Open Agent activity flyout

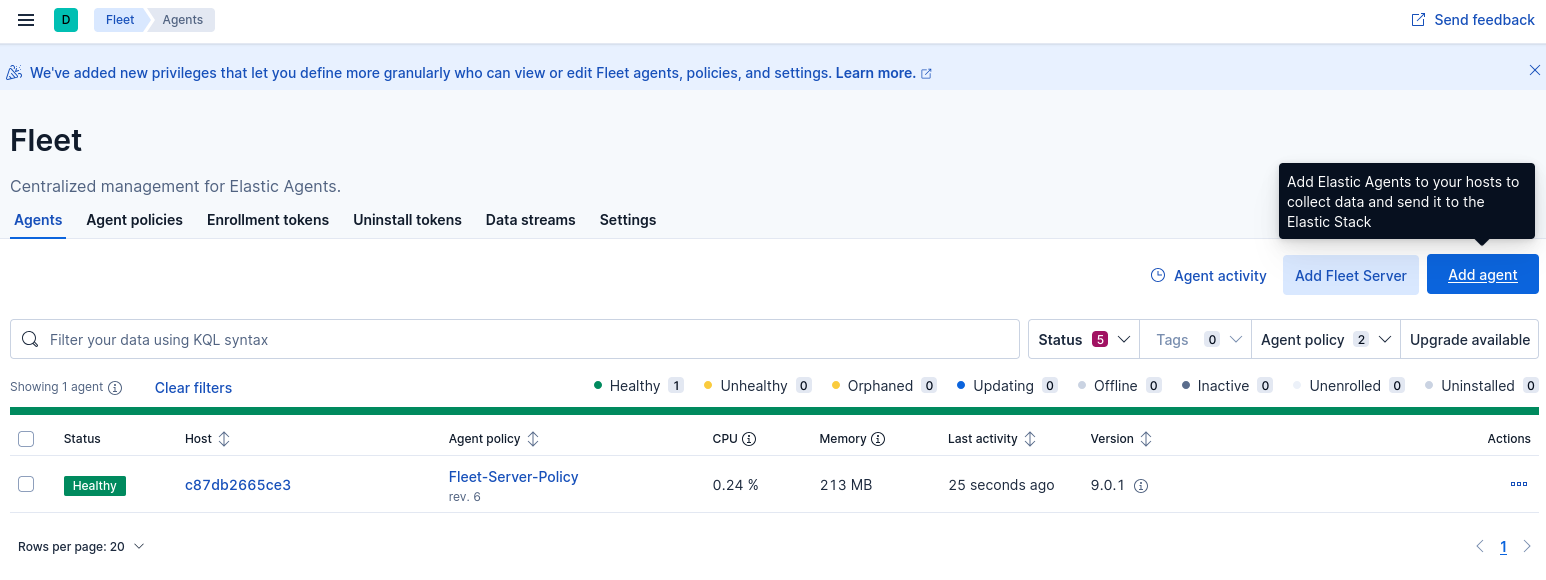(x=1208, y=275)
